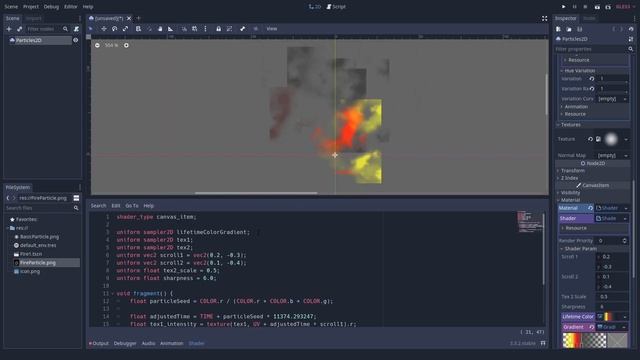The width and height of the screenshot is (640, 360).
Task: Collapse the res:// folder
Action: point(8,228)
